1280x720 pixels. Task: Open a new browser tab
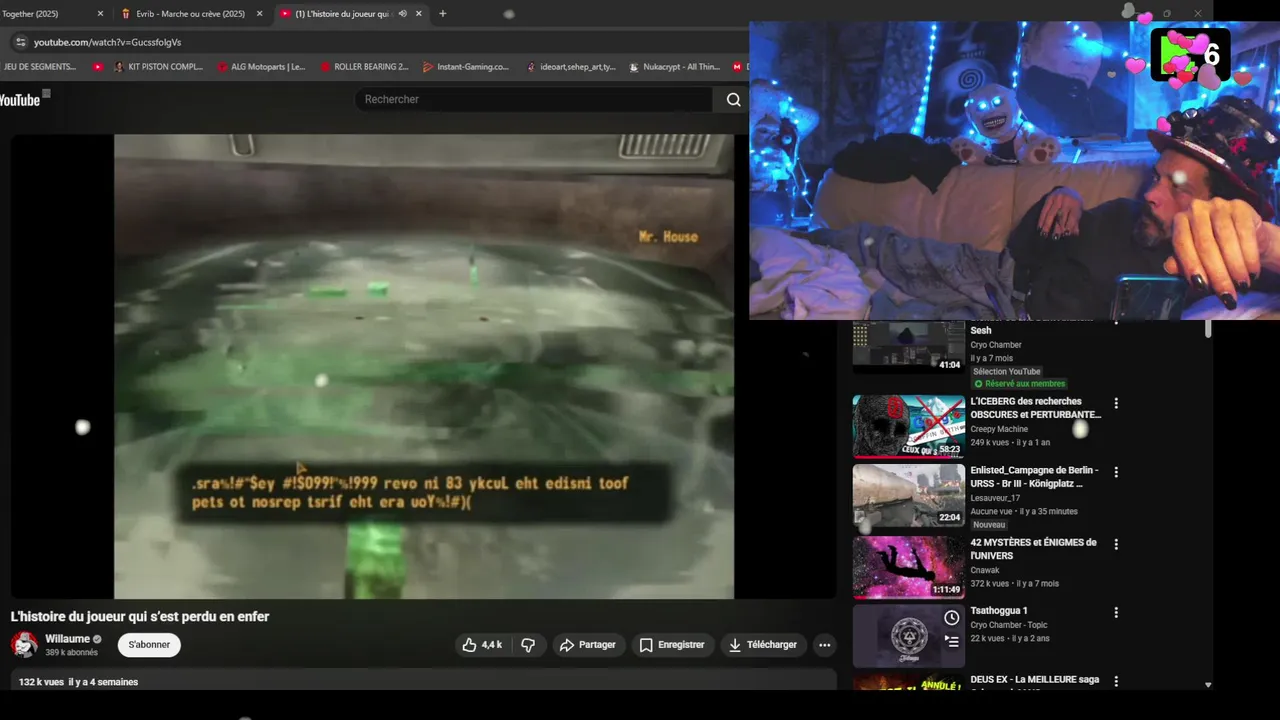(x=443, y=14)
